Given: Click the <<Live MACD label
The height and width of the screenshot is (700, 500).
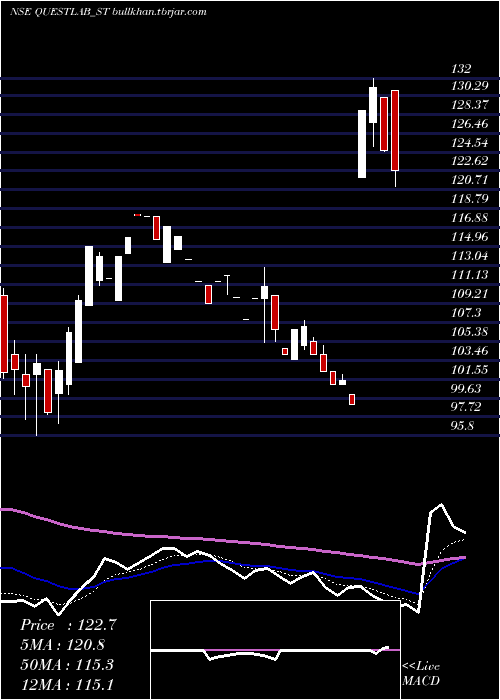Looking at the screenshot, I should click(421, 673).
